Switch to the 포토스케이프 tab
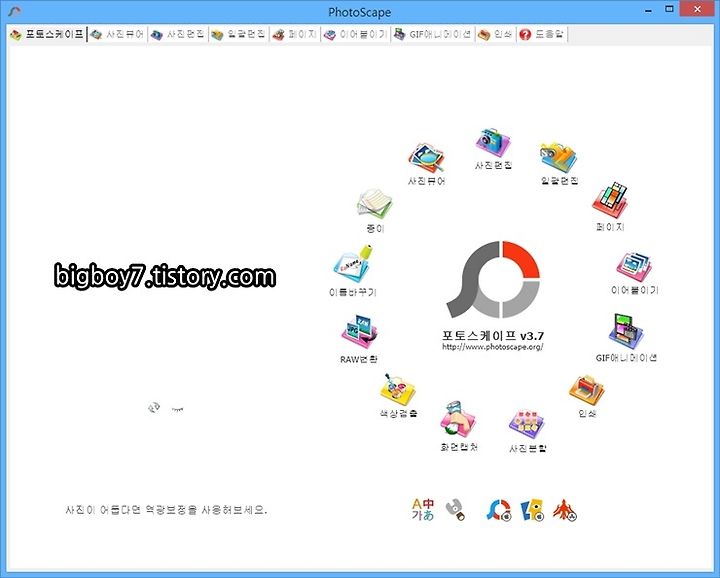720x578 pixels. [x=47, y=34]
